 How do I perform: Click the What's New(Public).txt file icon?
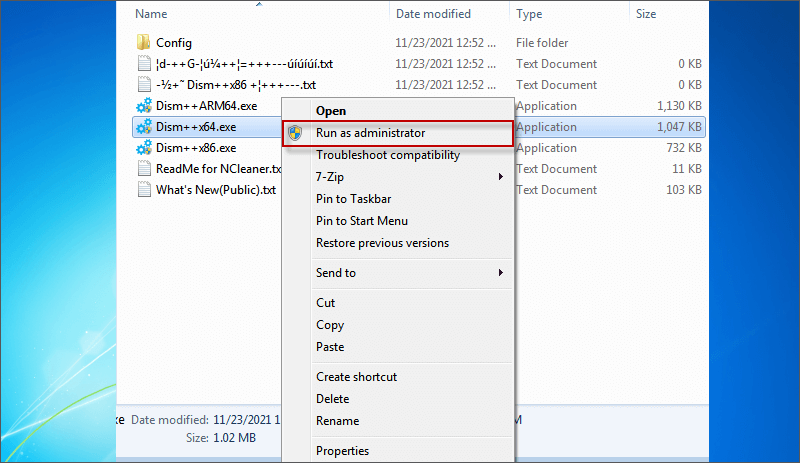tap(144, 189)
